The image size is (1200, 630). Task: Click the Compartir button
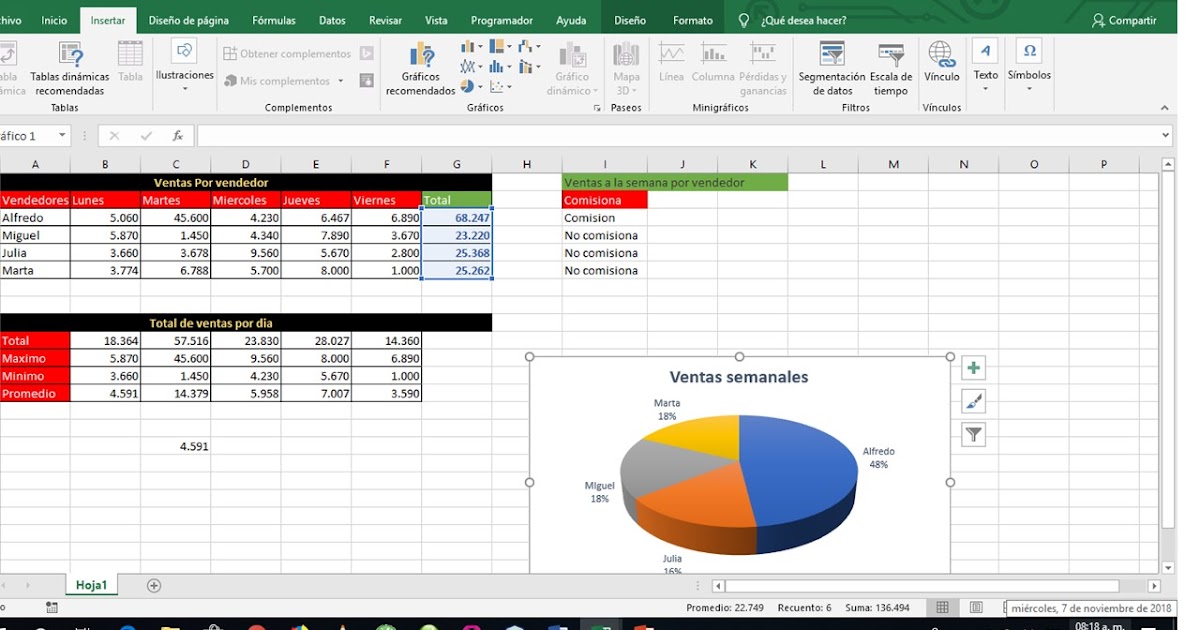[x=1124, y=19]
